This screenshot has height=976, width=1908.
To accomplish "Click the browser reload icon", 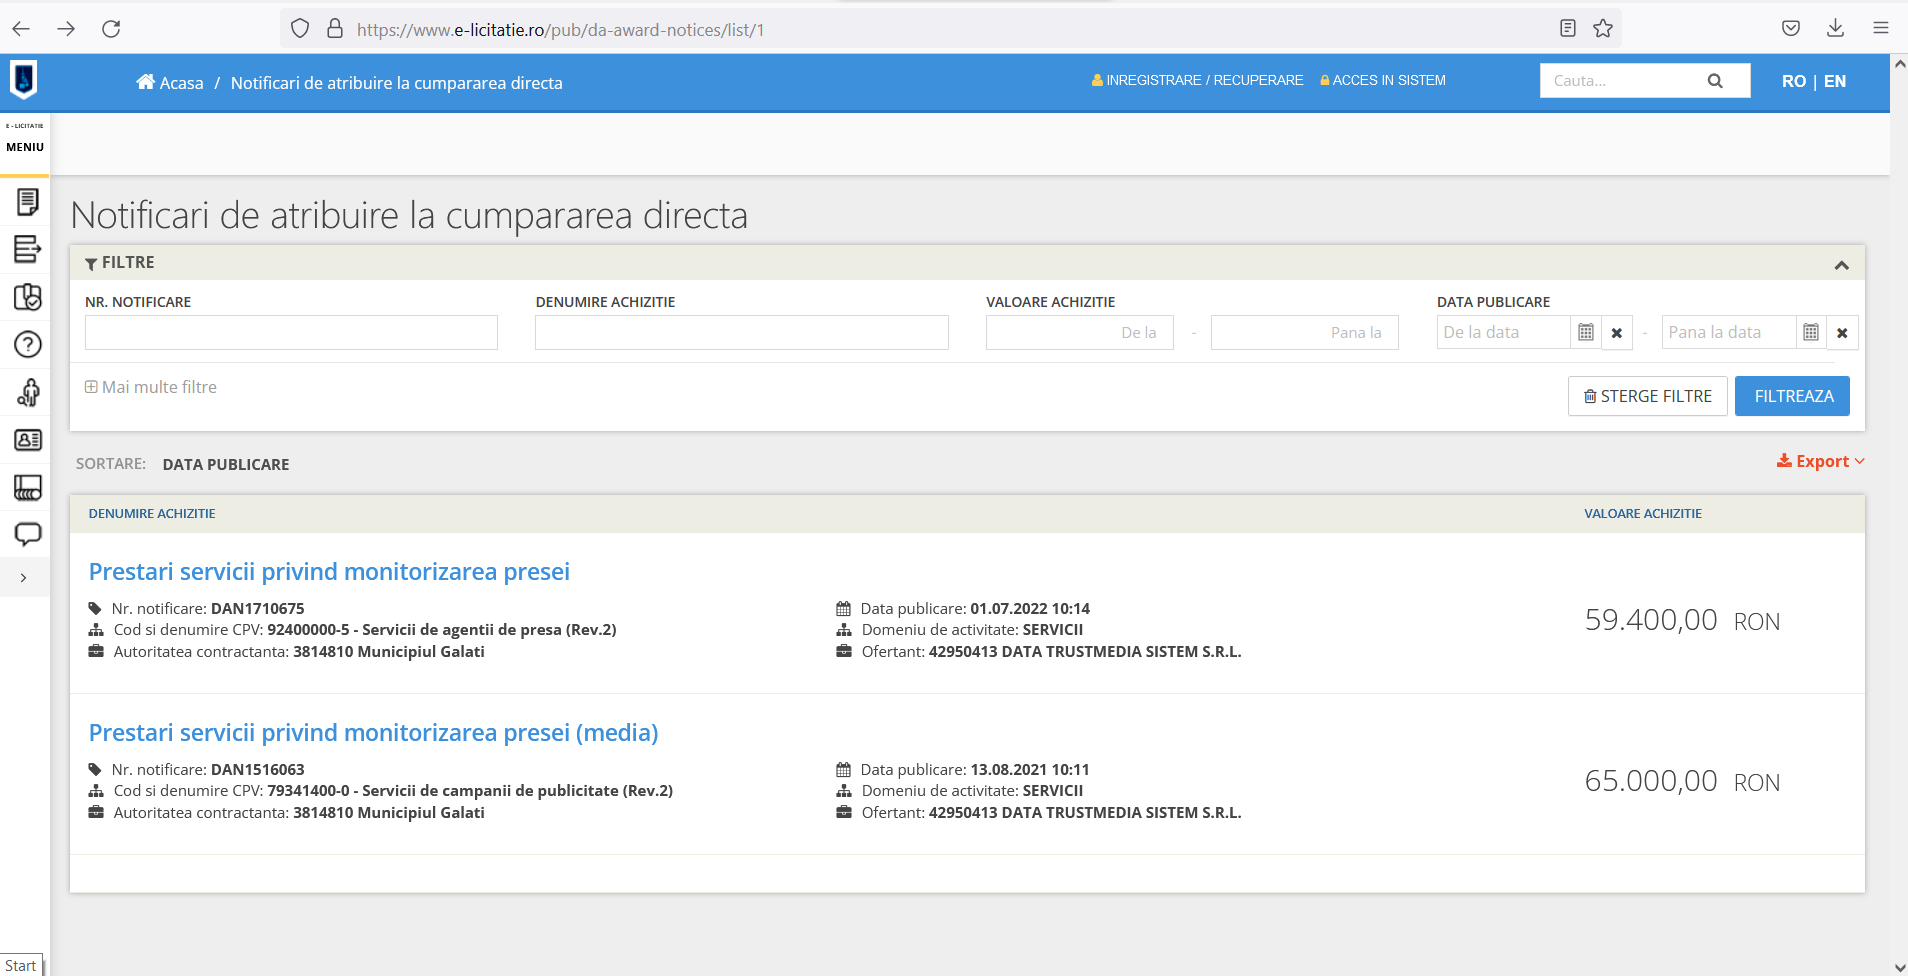I will [111, 29].
